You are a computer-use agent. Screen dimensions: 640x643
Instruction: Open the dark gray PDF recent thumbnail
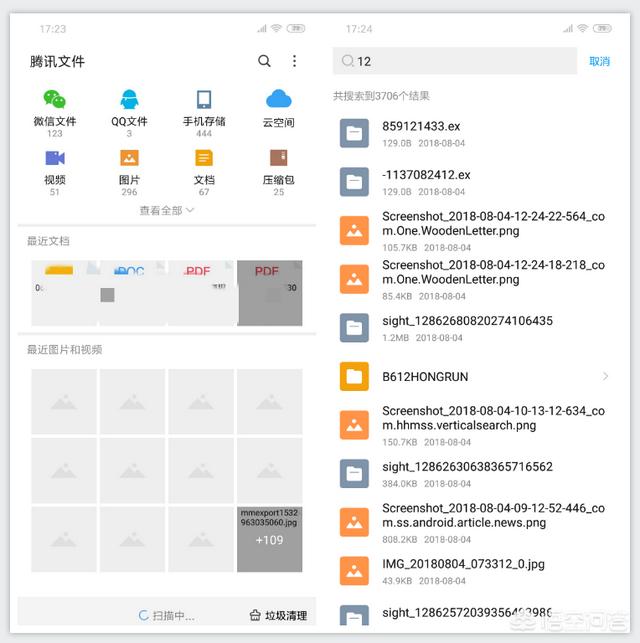coord(270,293)
